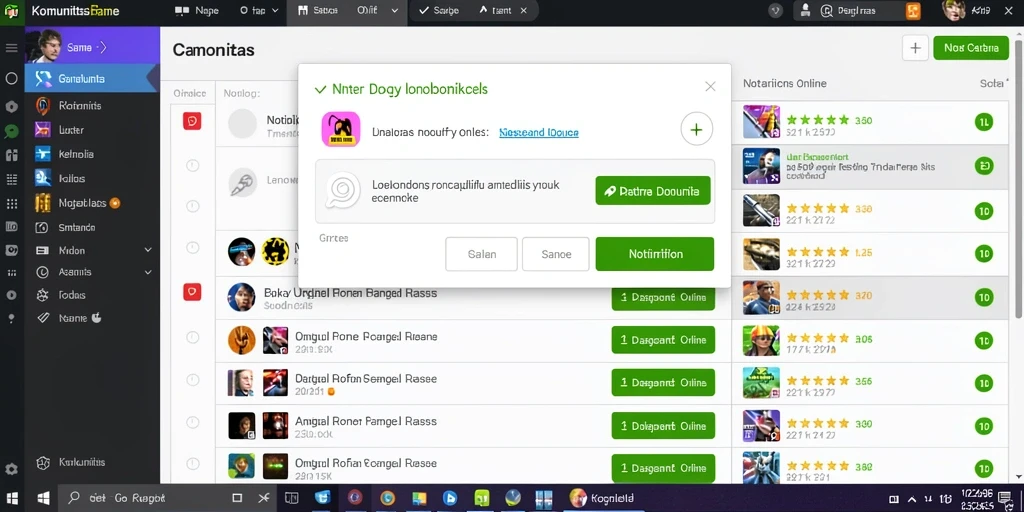The width and height of the screenshot is (1024, 512).
Task: Select the Luder sidebar entry
Action: tap(92, 130)
